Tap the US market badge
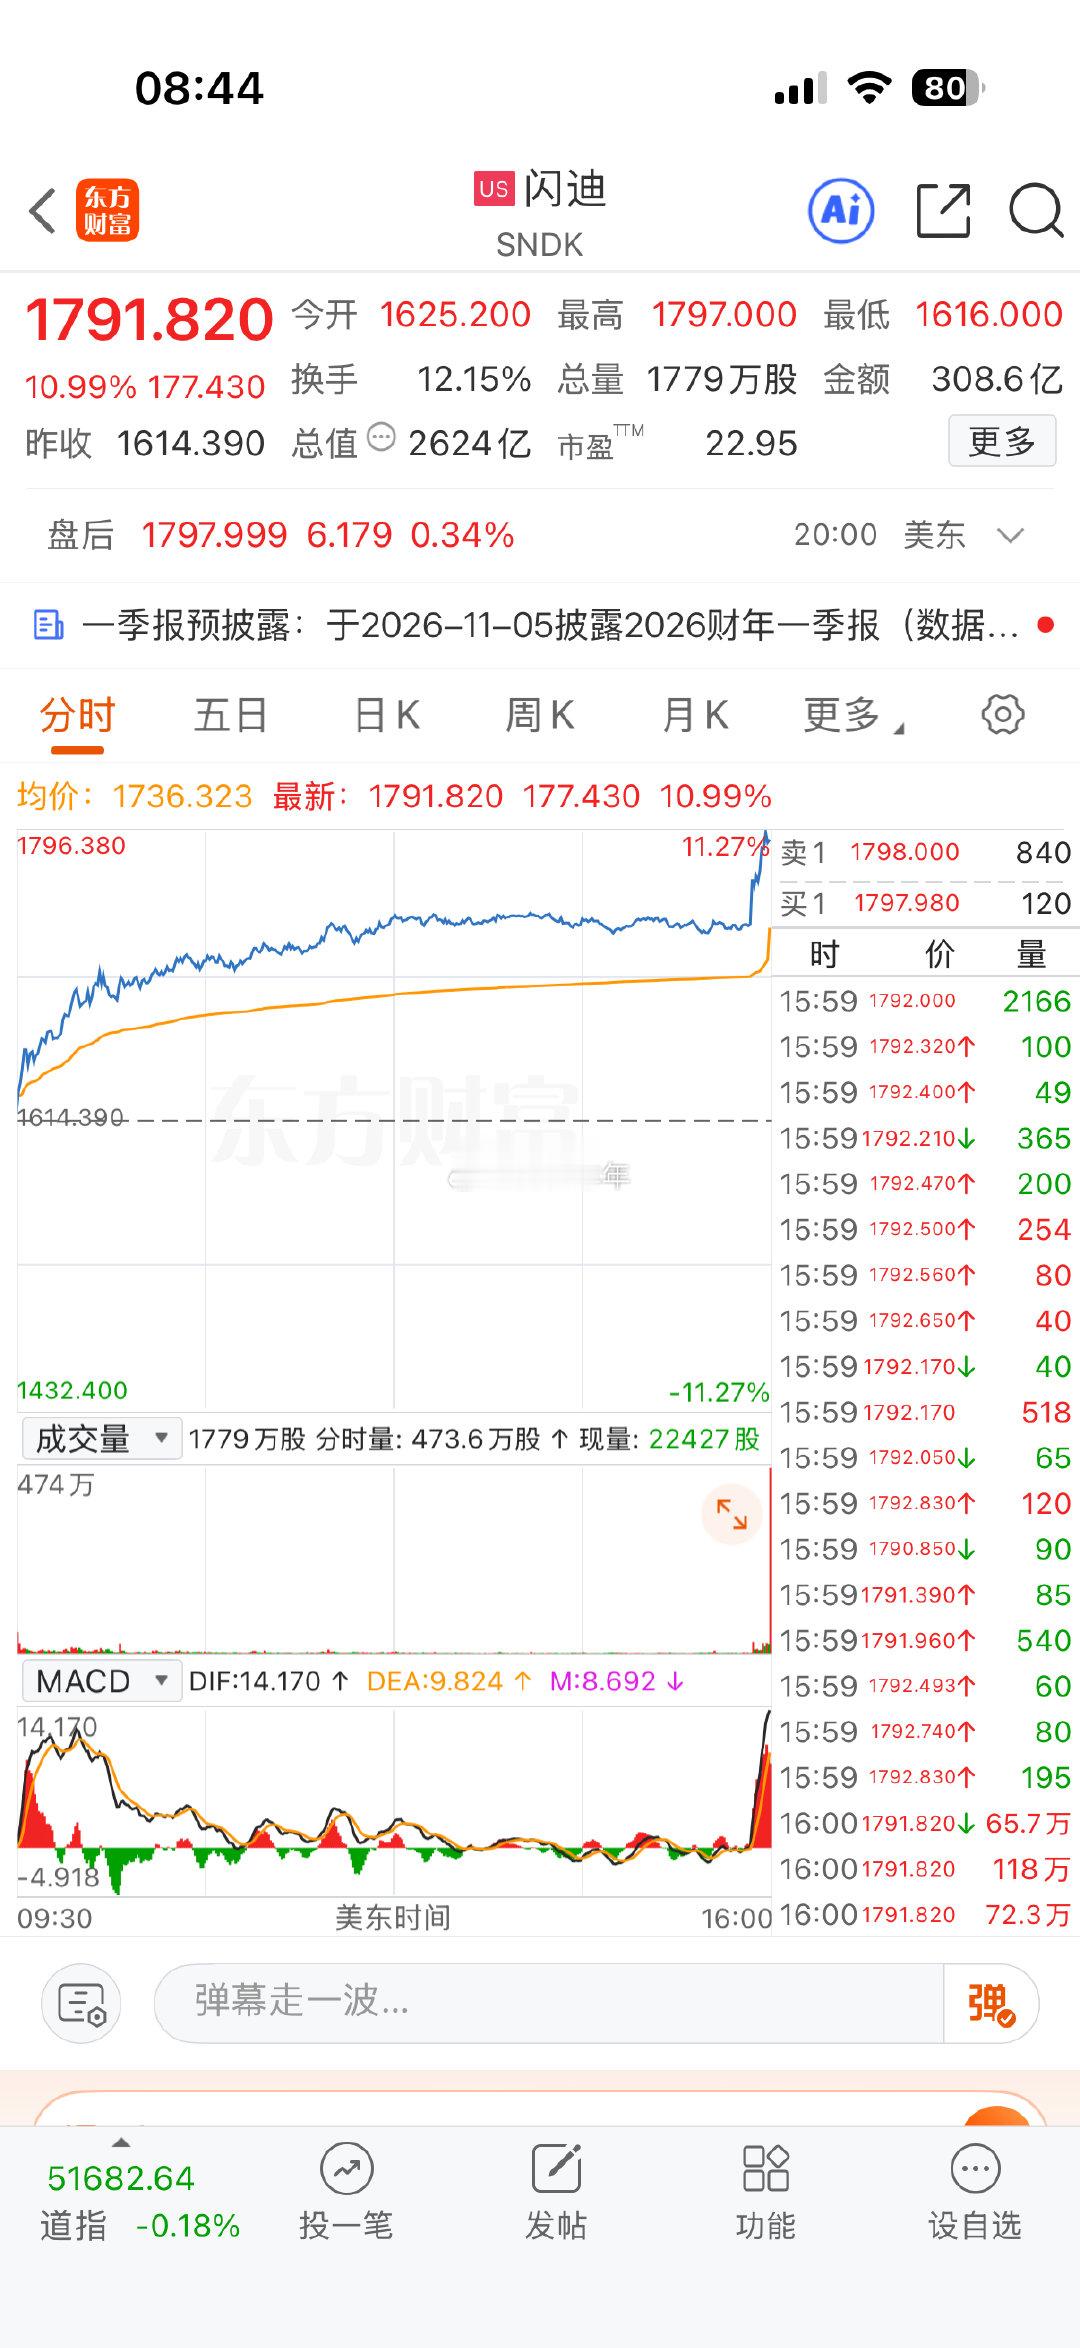 pos(494,189)
